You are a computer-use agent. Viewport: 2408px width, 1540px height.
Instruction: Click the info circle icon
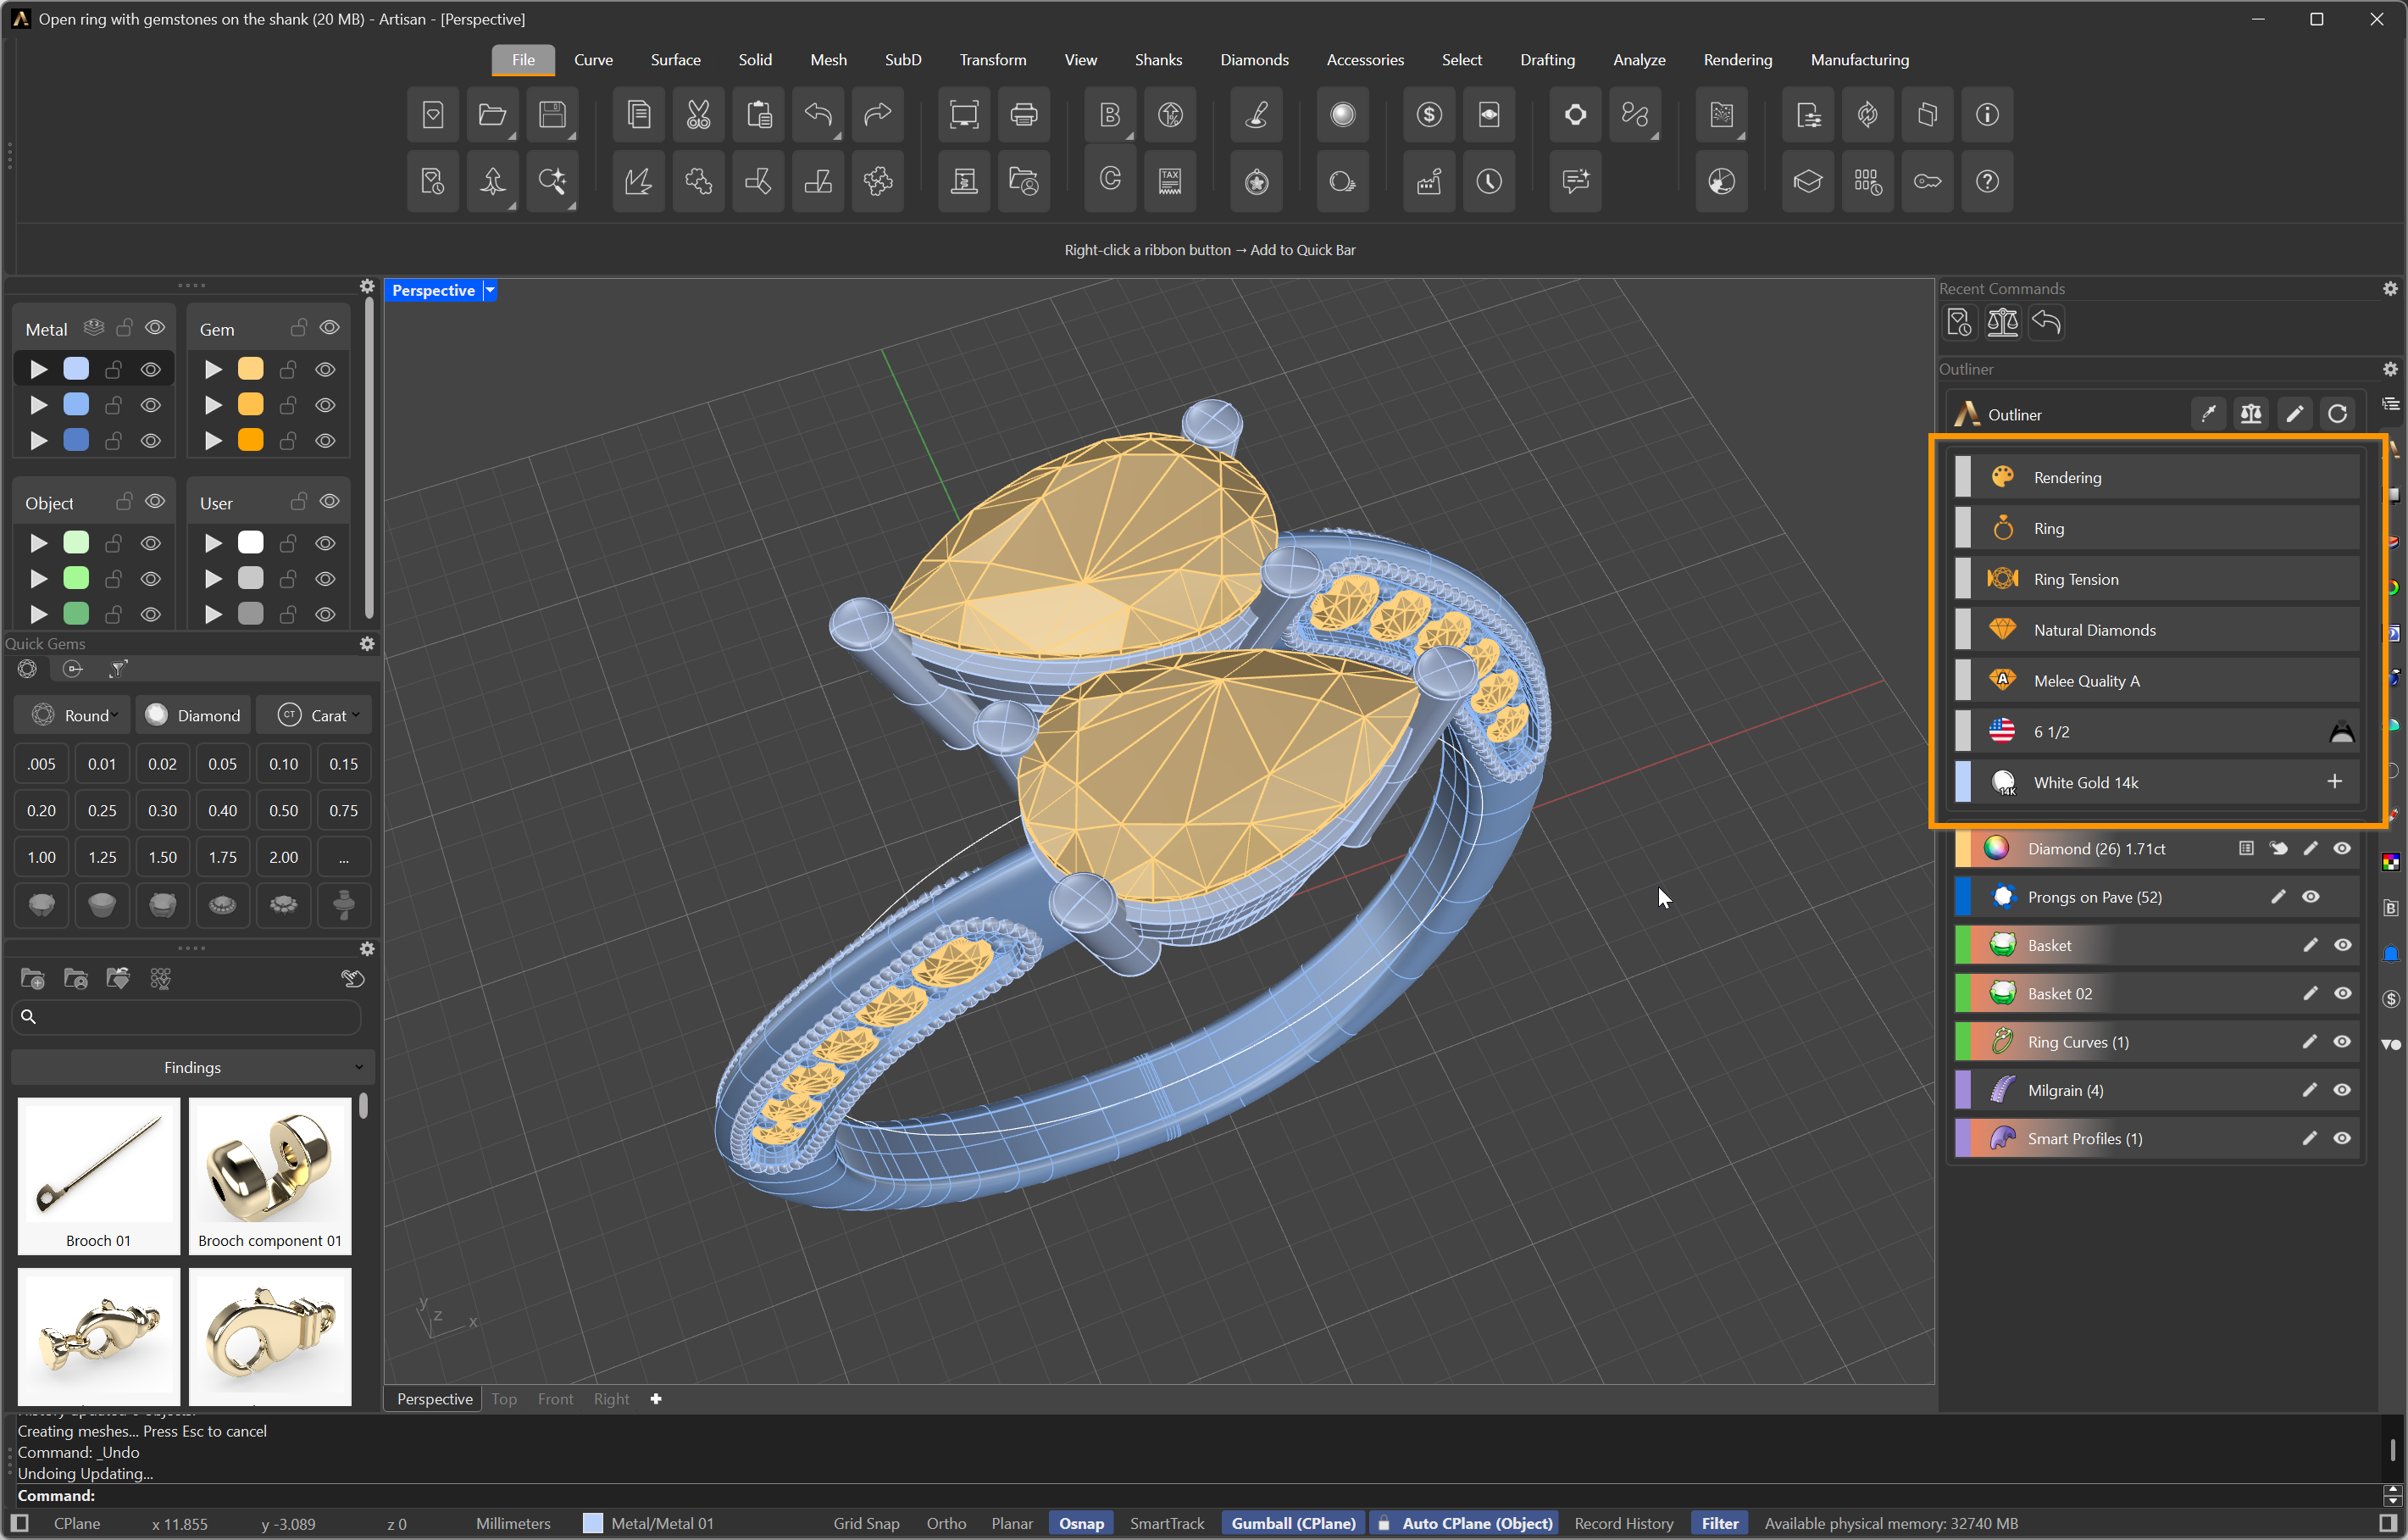tap(1987, 115)
